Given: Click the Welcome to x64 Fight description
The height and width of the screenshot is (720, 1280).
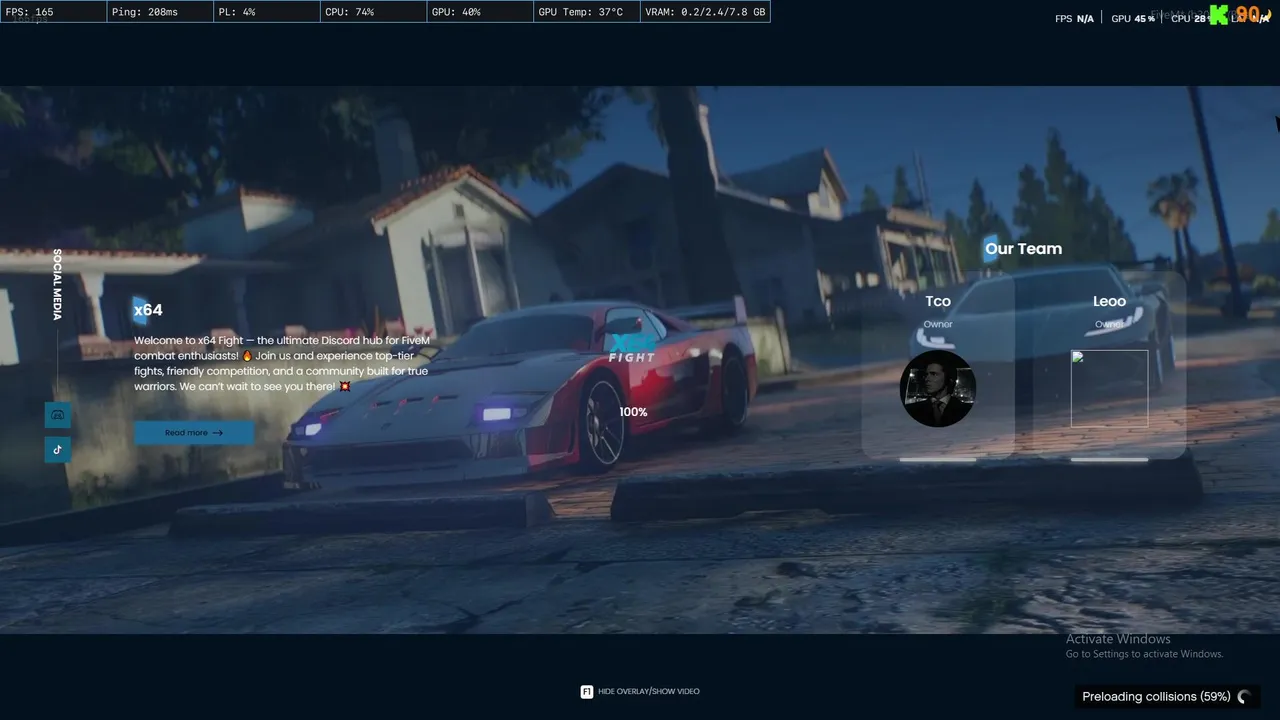Looking at the screenshot, I should 282,363.
